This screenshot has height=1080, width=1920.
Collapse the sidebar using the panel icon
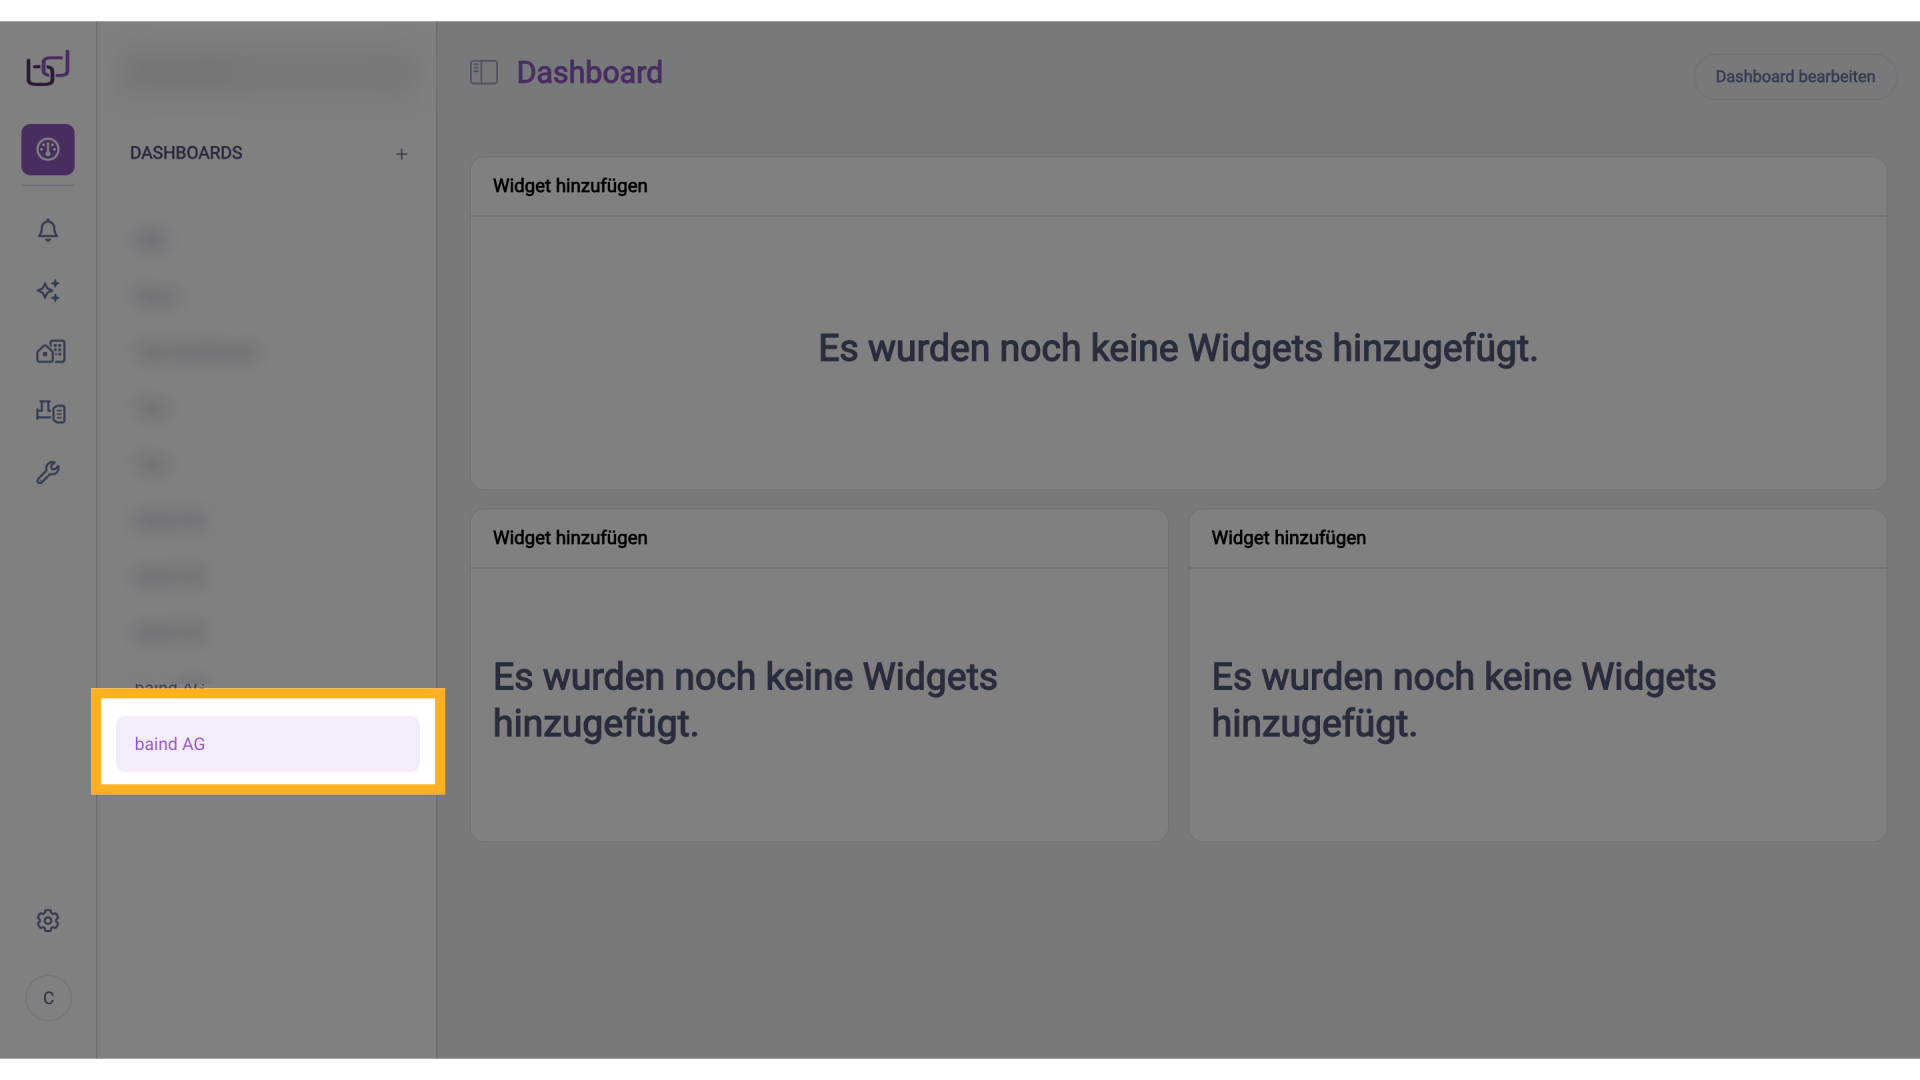click(x=484, y=72)
